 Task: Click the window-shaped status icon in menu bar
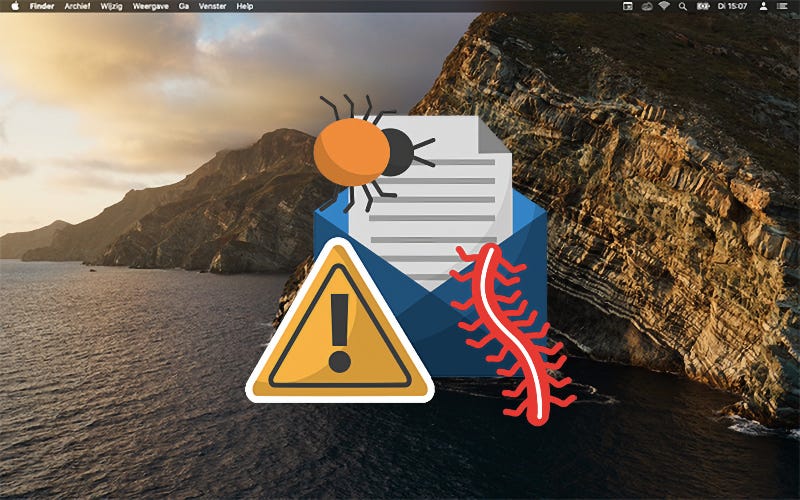click(x=628, y=6)
